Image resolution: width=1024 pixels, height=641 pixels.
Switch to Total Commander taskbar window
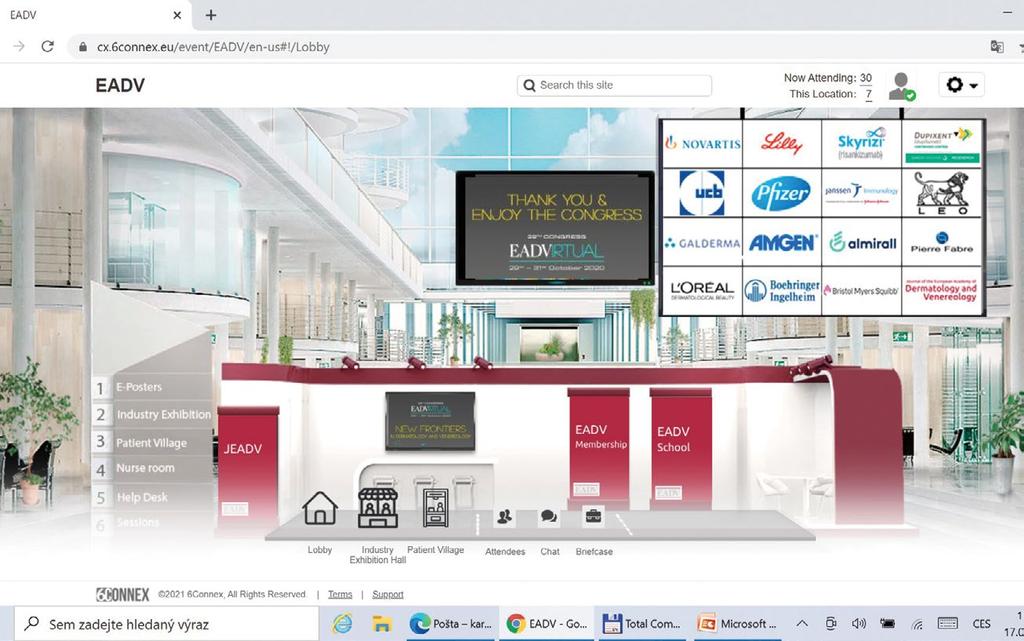tap(641, 624)
